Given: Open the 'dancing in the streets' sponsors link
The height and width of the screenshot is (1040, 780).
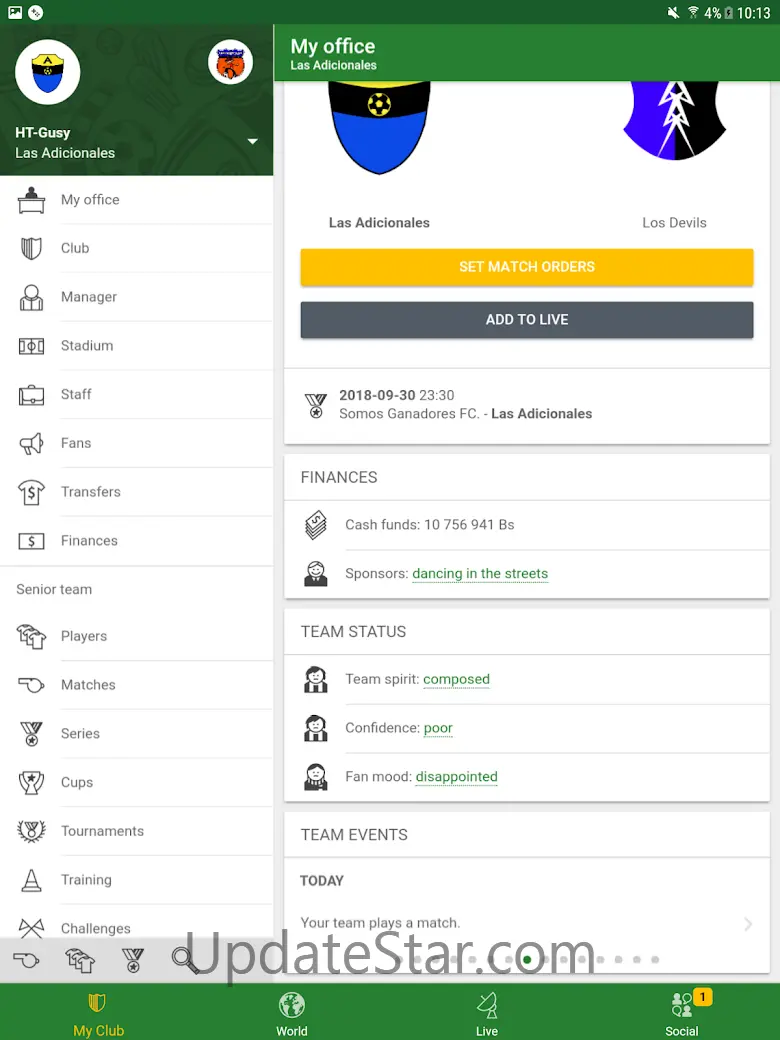Looking at the screenshot, I should pos(480,574).
